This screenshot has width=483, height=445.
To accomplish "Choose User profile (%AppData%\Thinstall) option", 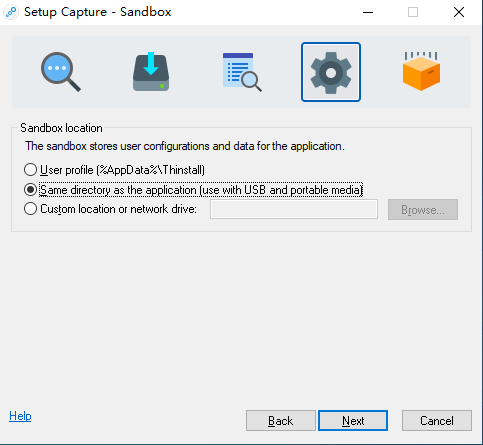I will 114,170.
